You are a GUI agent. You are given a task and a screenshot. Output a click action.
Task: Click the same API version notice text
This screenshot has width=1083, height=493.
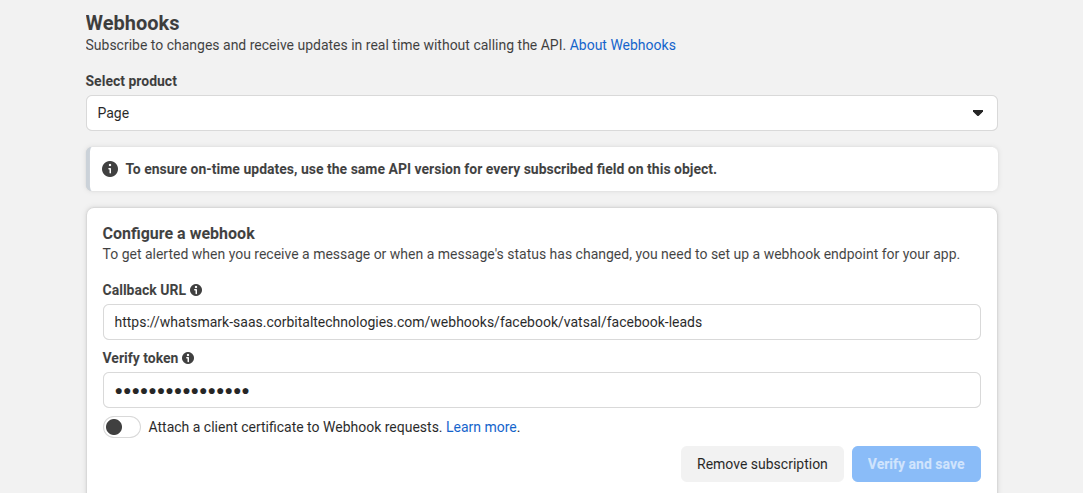point(421,169)
